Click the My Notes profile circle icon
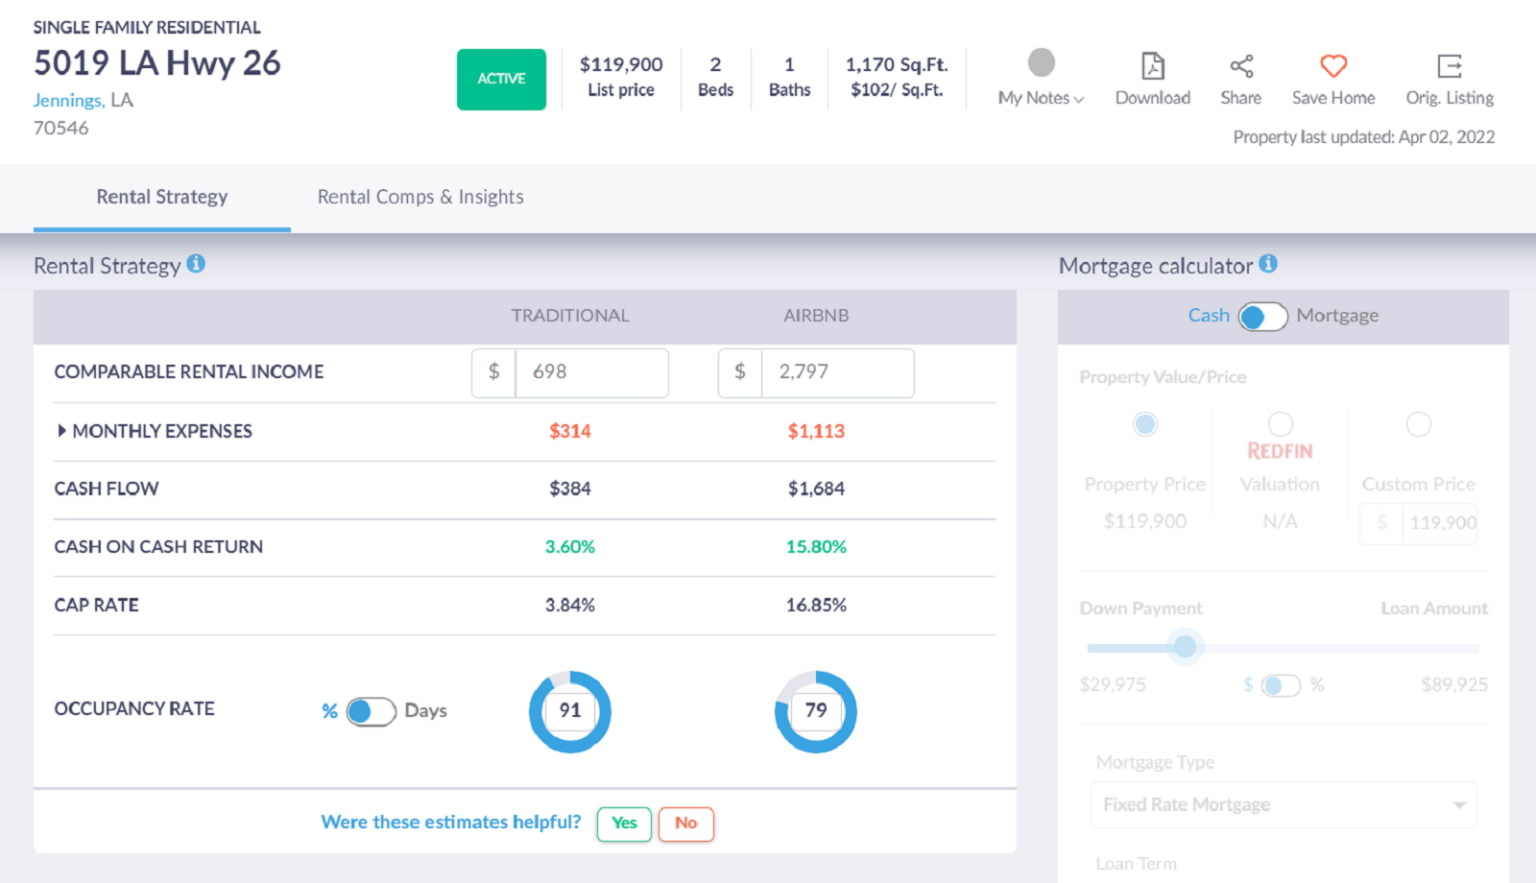 [1040, 62]
